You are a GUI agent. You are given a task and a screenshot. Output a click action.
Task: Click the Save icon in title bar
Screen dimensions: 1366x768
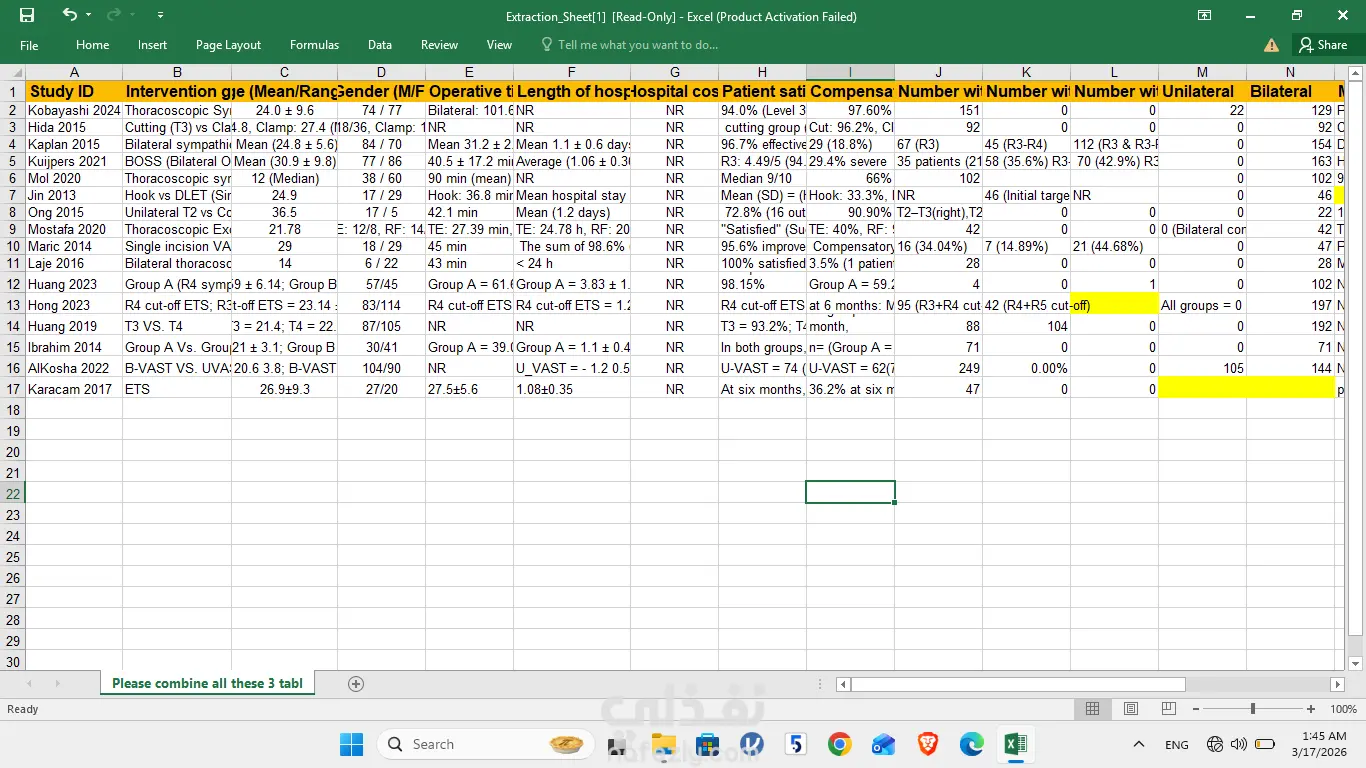27,15
